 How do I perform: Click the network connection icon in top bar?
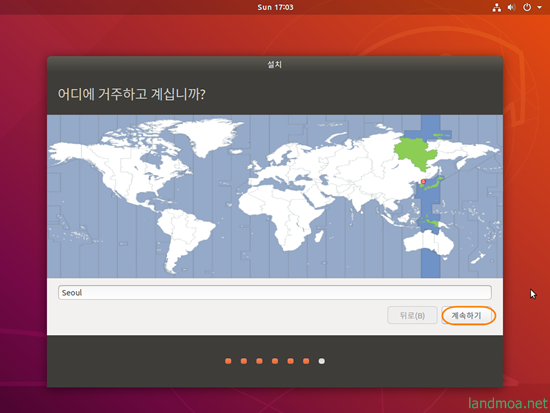click(496, 7)
